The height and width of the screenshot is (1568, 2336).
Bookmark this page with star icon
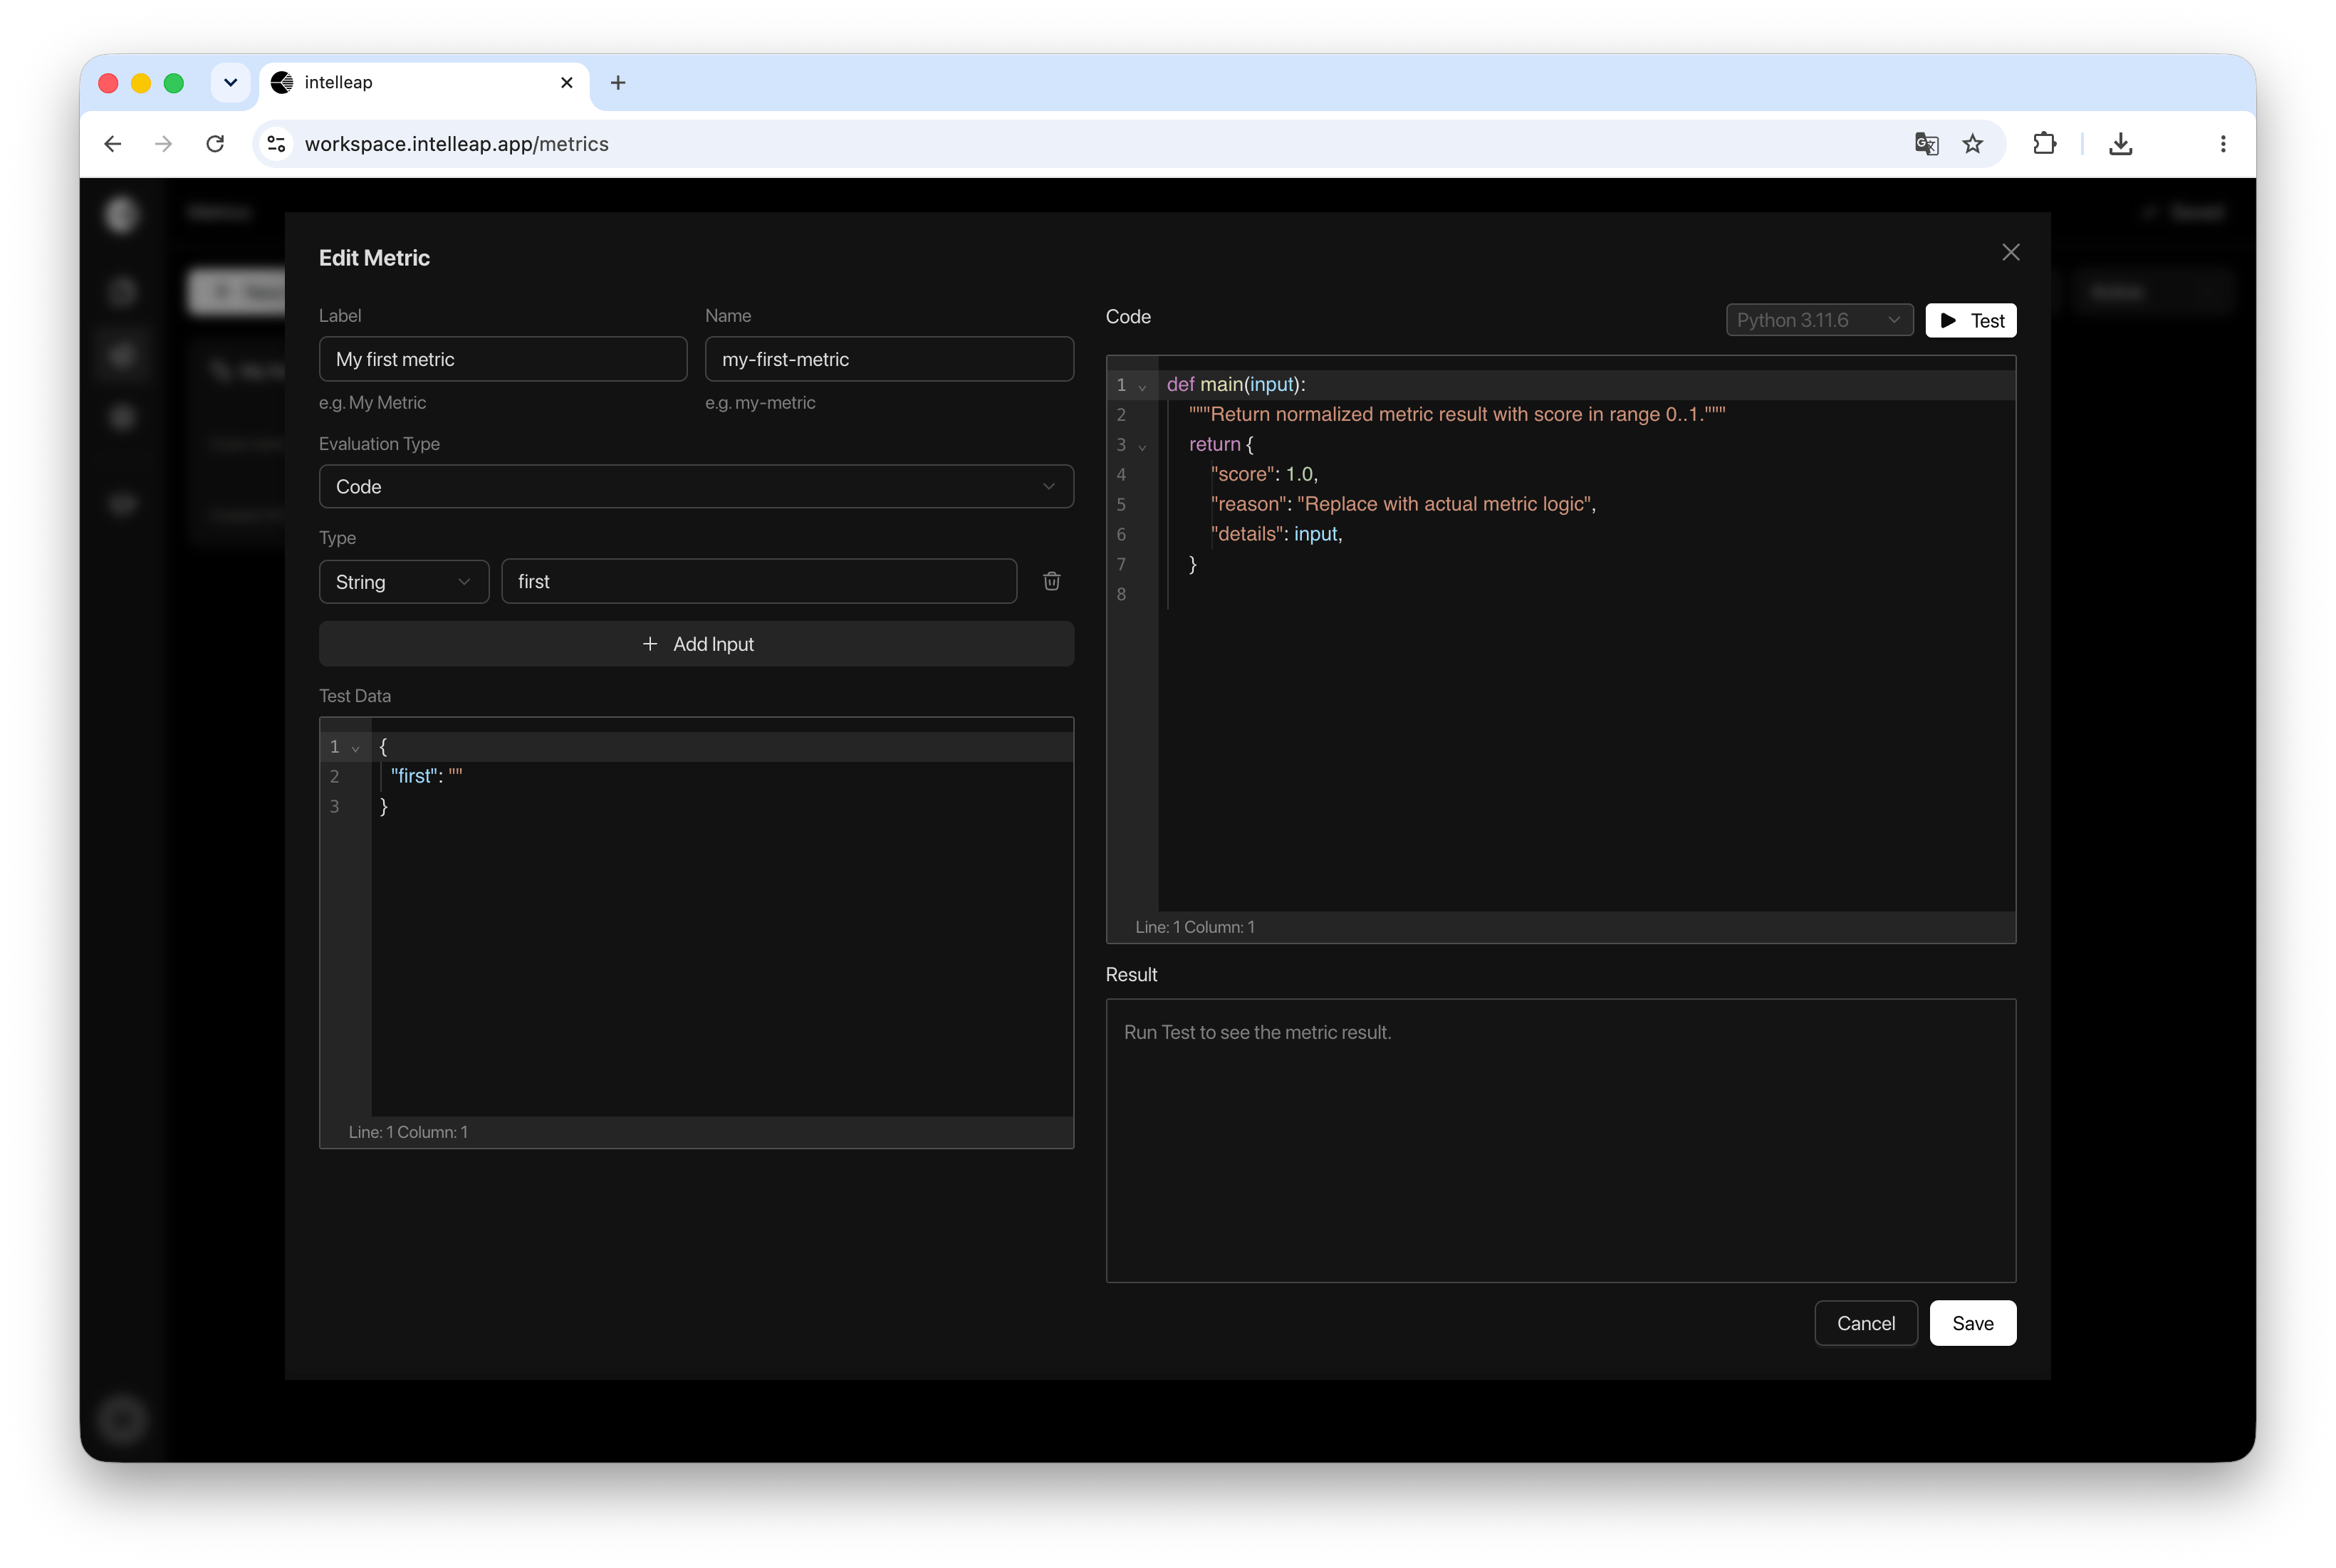(1972, 144)
